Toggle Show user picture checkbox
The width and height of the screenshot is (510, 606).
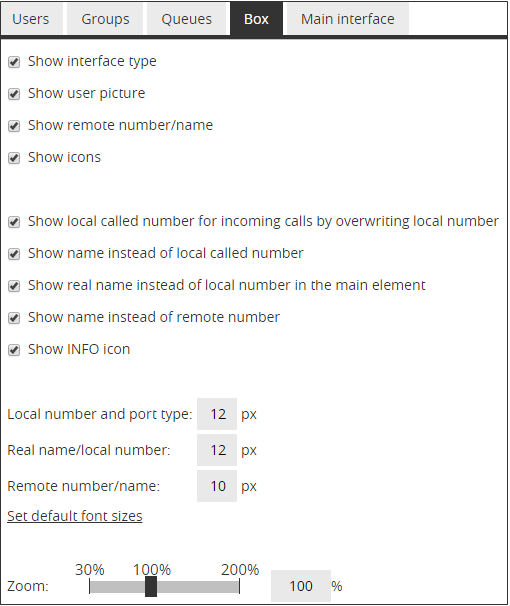(14, 94)
